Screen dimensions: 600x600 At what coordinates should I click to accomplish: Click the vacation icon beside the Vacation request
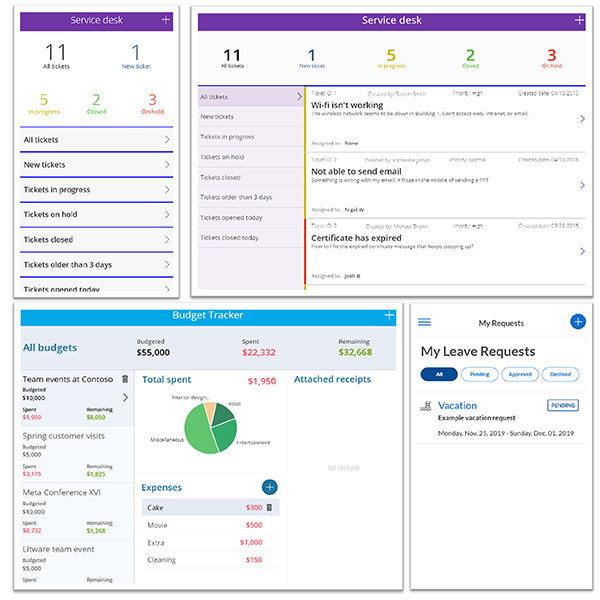(426, 406)
